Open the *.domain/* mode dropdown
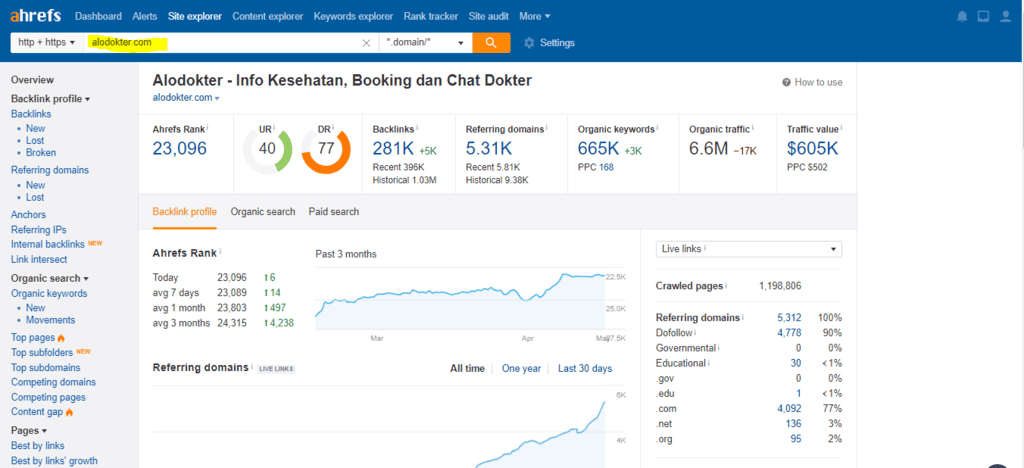 (x=426, y=42)
